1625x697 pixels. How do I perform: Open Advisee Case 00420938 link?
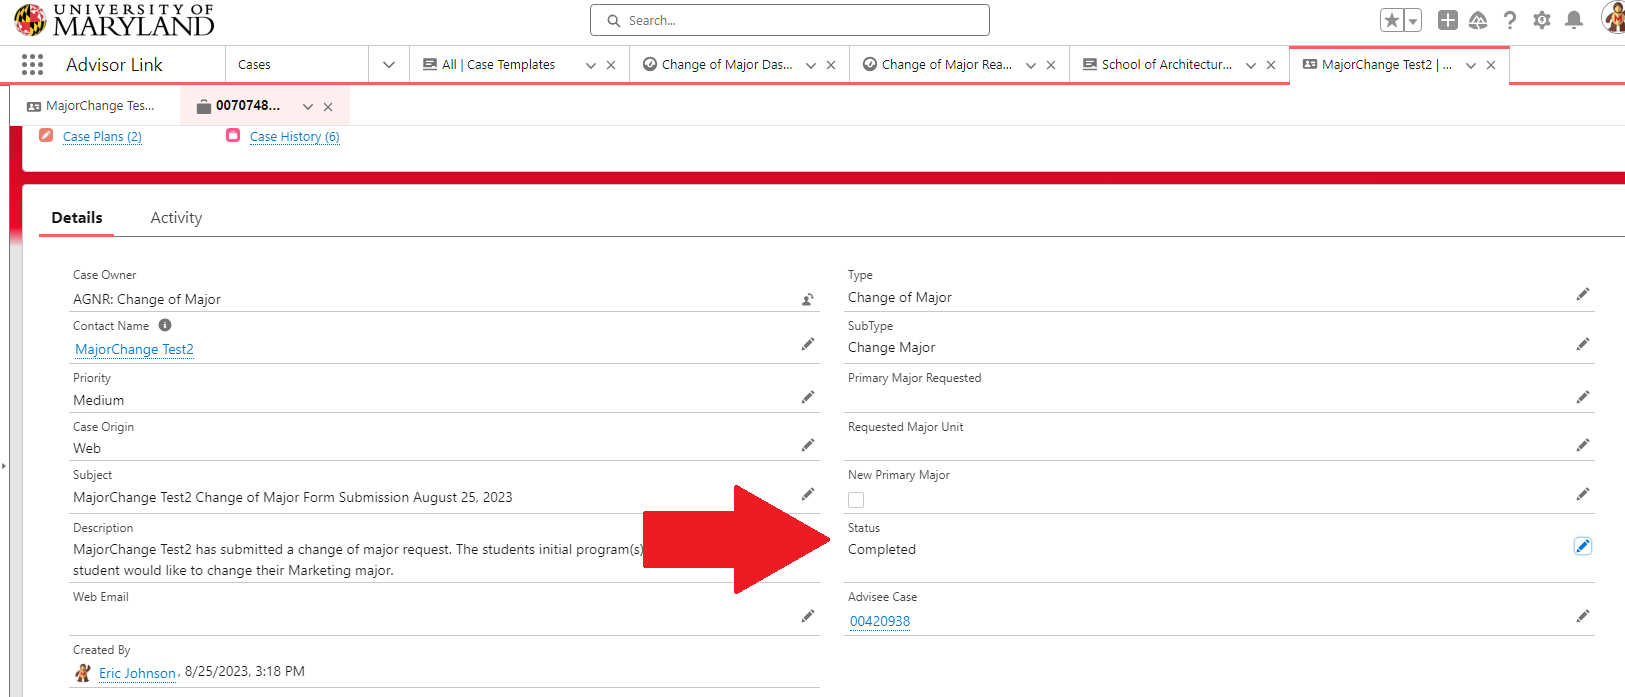(880, 621)
